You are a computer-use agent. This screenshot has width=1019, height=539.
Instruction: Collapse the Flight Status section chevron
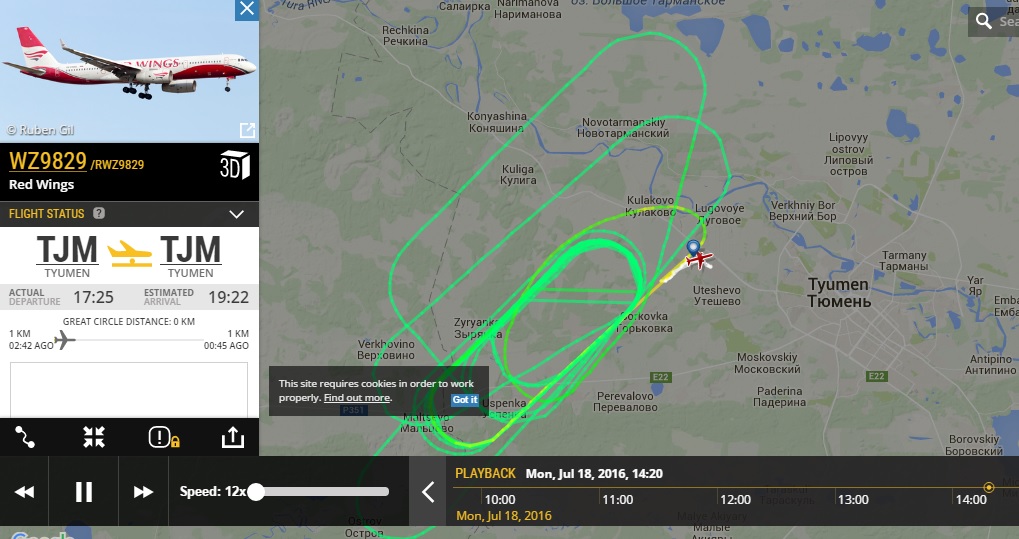237,214
